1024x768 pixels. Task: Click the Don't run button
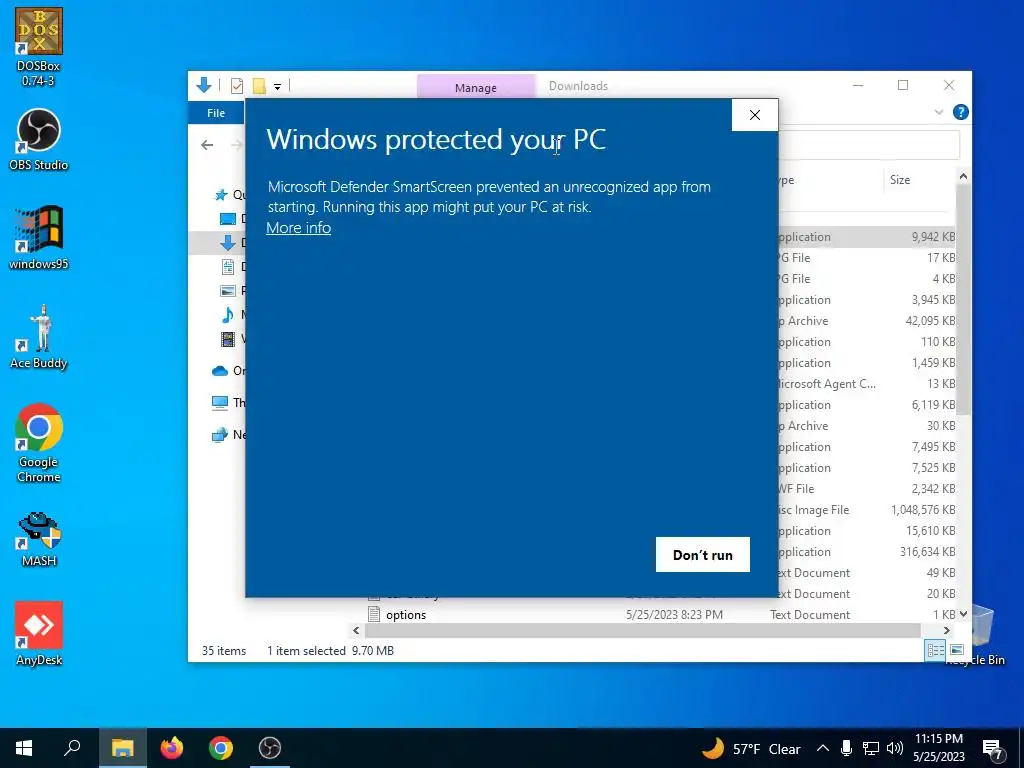click(703, 554)
